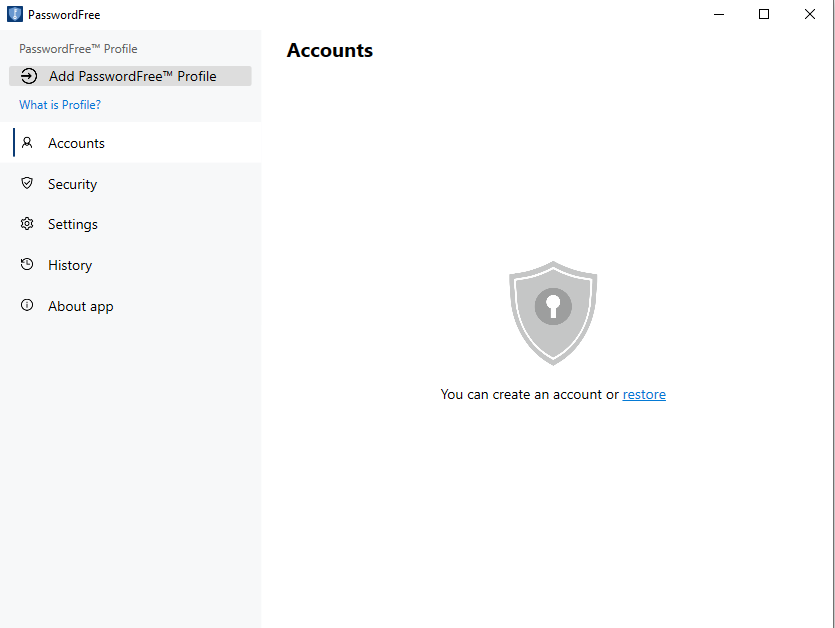Click the clock icon beside History

27,265
